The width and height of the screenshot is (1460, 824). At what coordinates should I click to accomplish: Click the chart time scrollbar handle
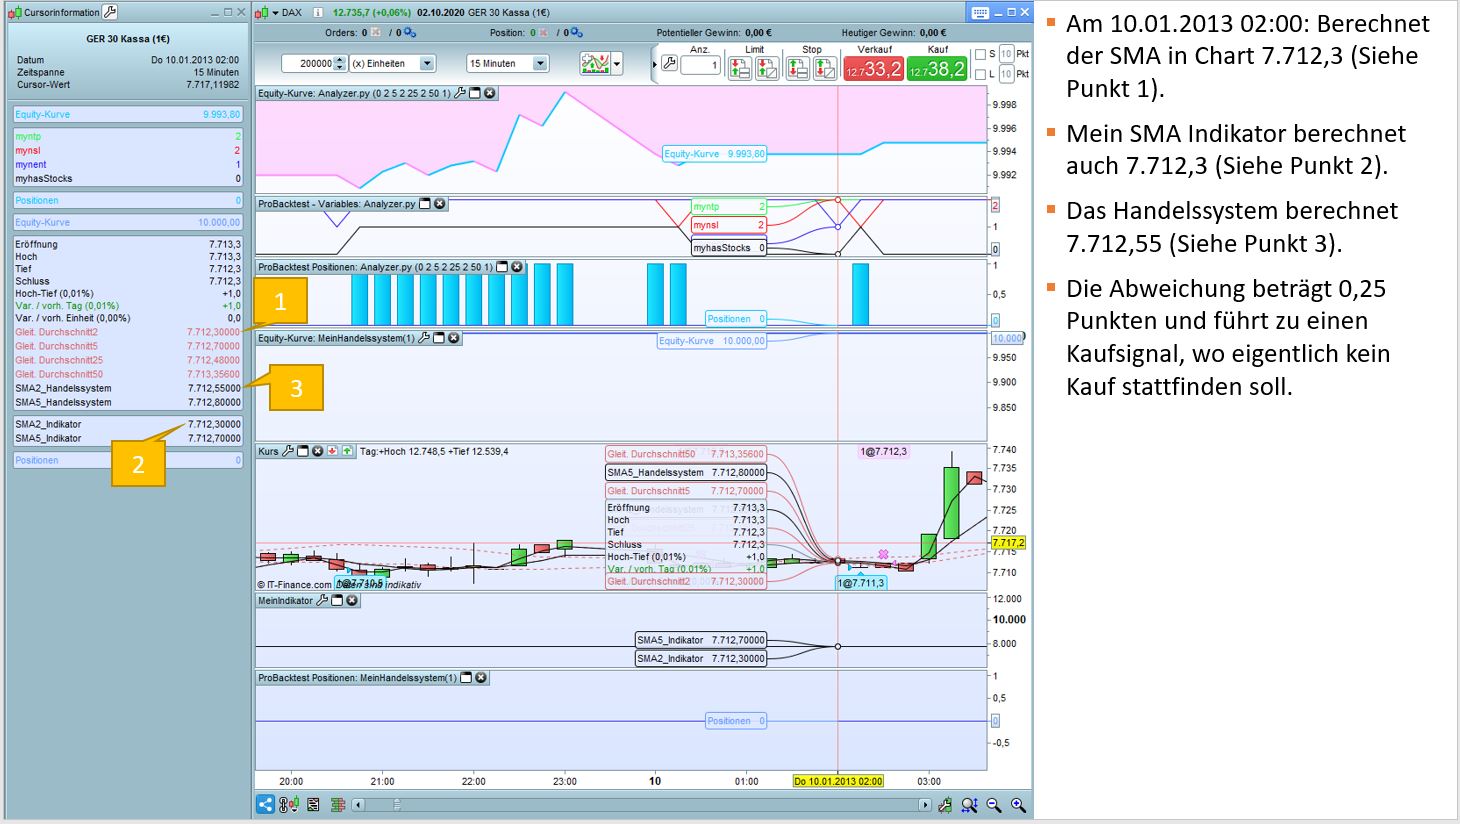click(397, 804)
